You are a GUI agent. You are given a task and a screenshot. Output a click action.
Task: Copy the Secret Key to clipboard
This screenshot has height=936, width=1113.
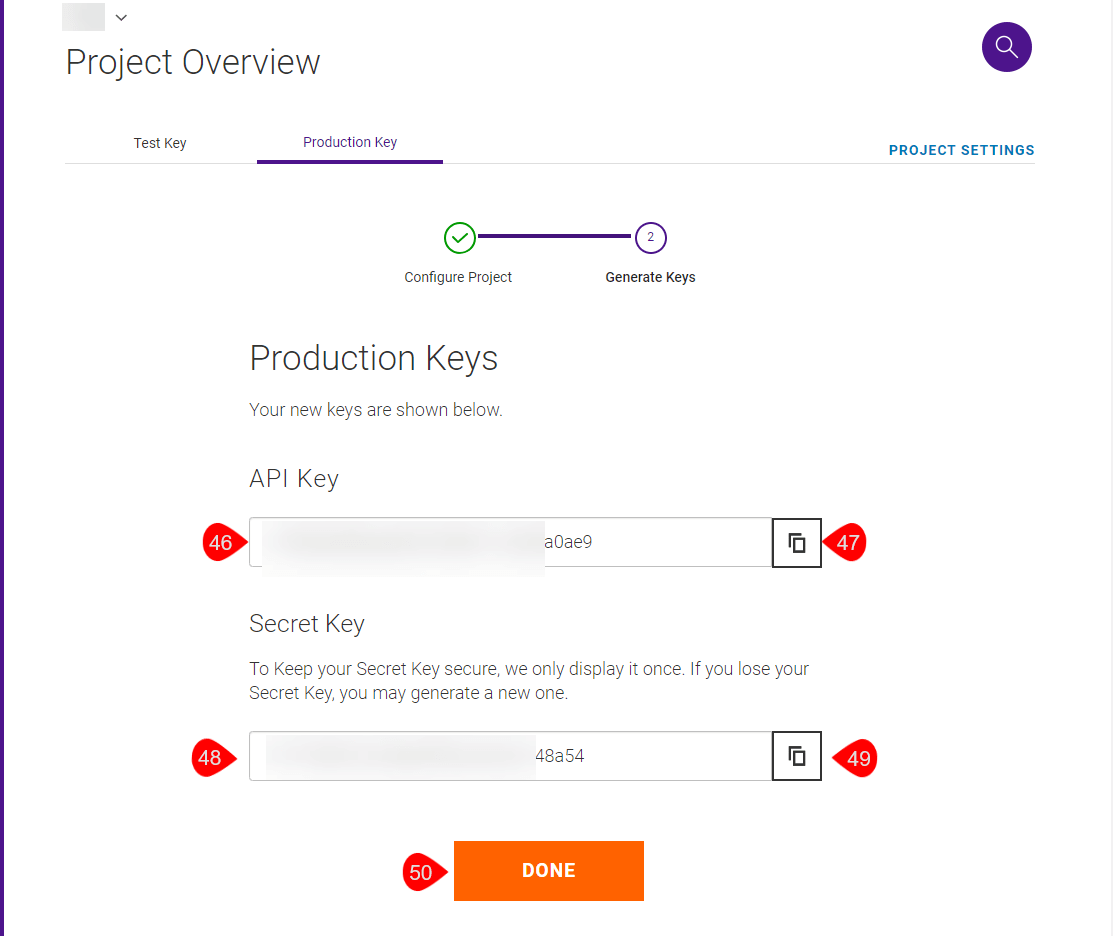[797, 756]
